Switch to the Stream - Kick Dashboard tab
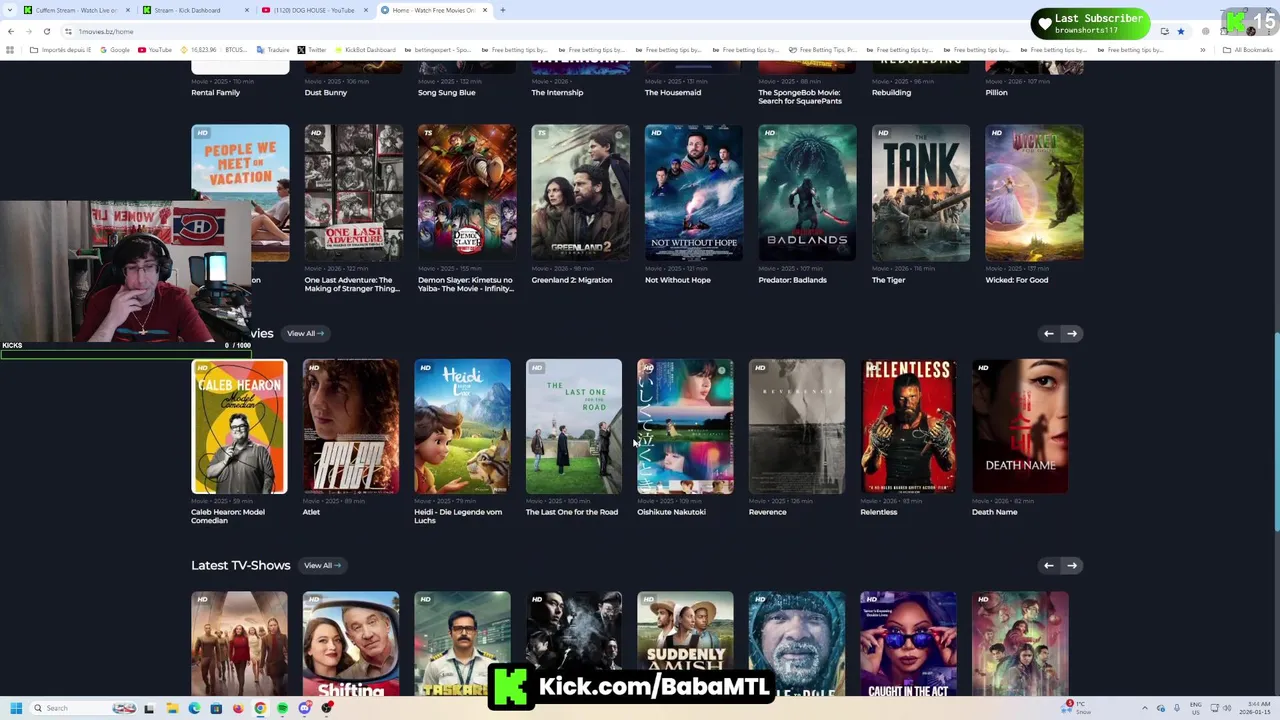This screenshot has height=720, width=1280. pyautogui.click(x=194, y=10)
